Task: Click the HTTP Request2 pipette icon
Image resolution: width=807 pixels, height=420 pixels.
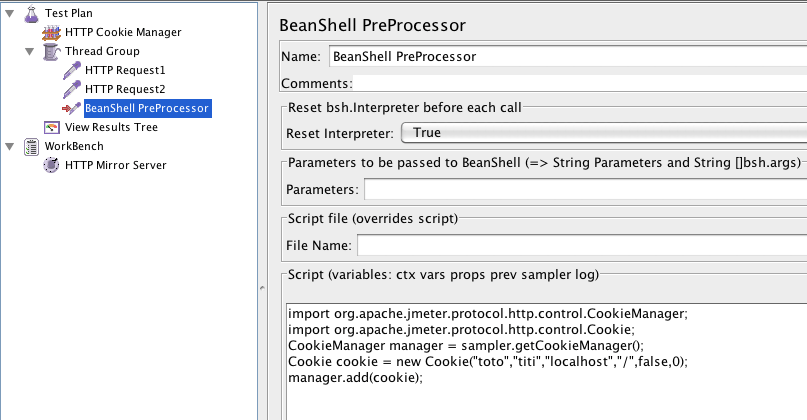Action: click(71, 89)
